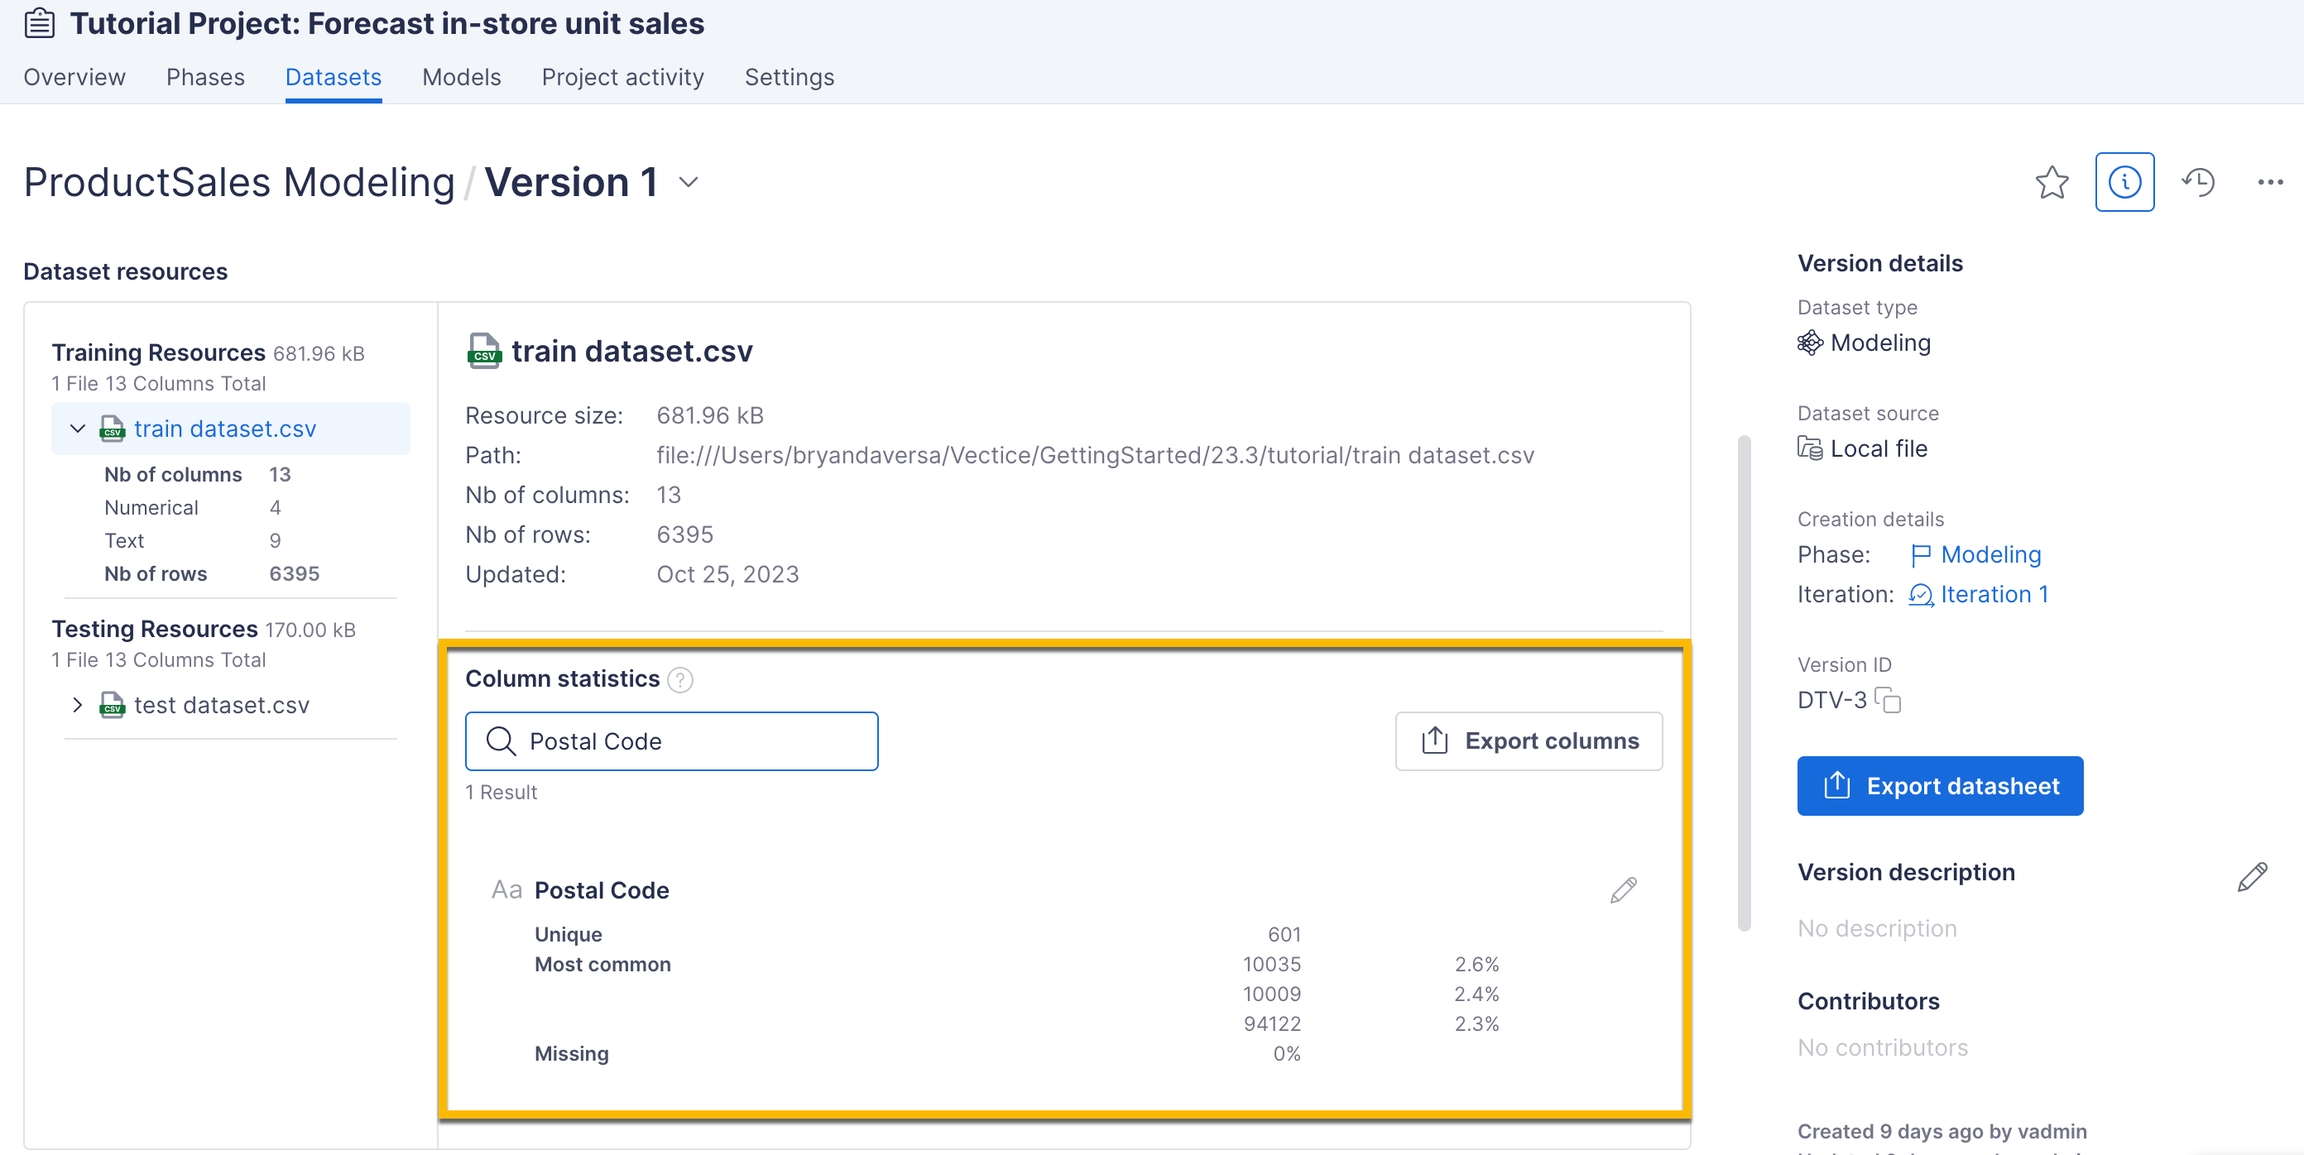Click the Export datasheet button
The height and width of the screenshot is (1155, 2304).
(1939, 786)
